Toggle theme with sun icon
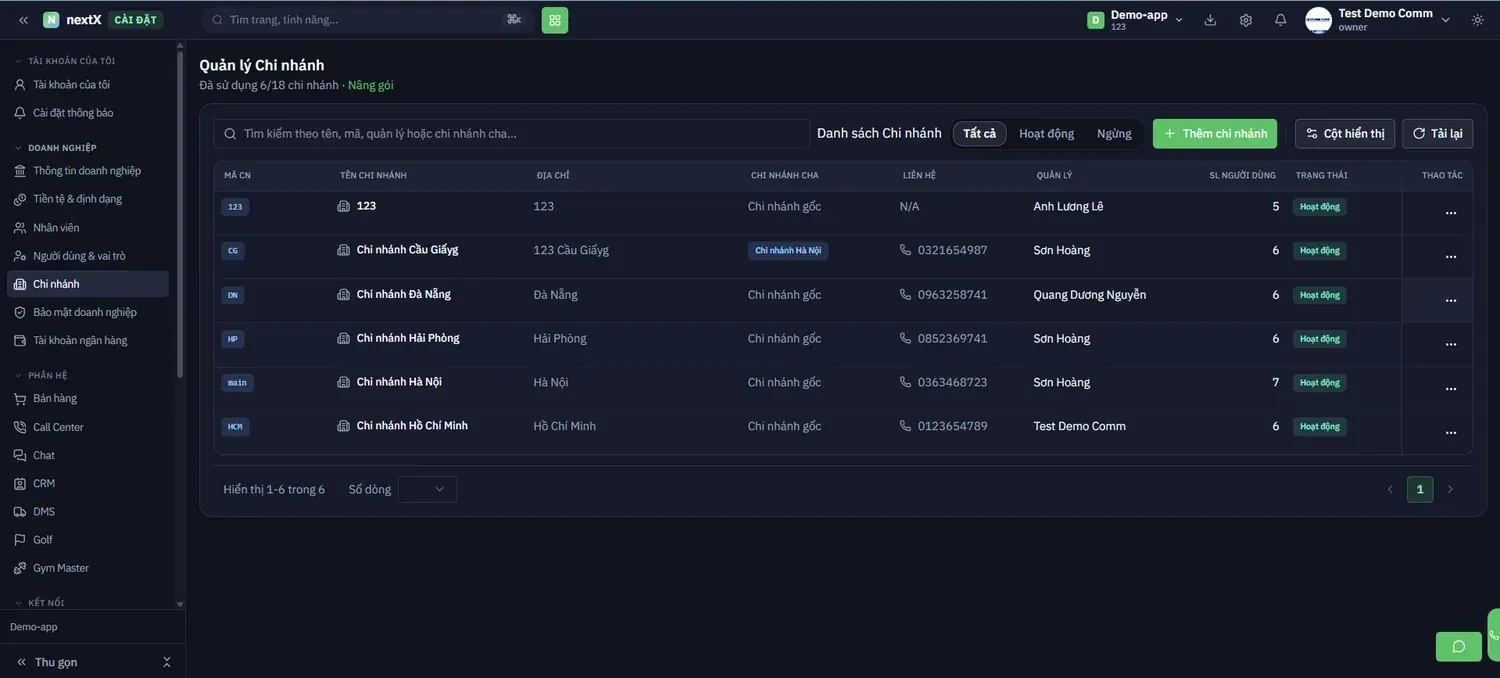This screenshot has height=678, width=1500. pos(1478,20)
